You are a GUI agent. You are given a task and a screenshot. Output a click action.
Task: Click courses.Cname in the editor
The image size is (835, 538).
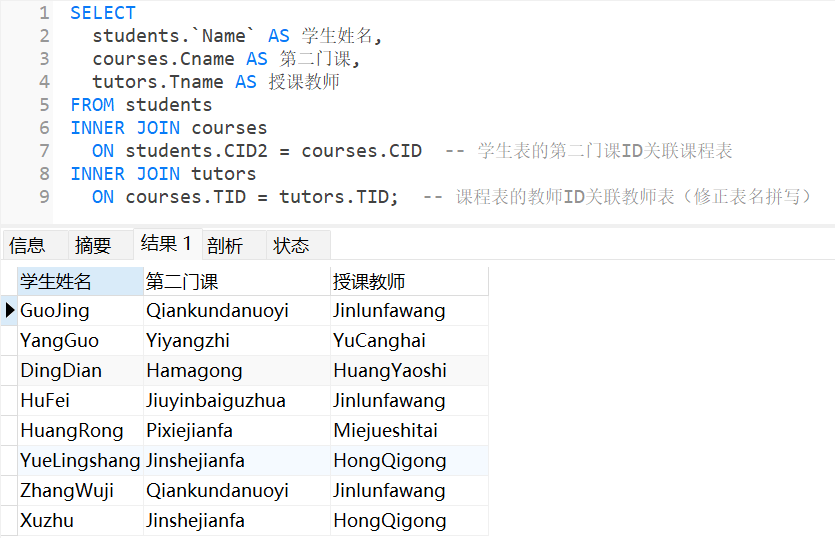click(163, 59)
